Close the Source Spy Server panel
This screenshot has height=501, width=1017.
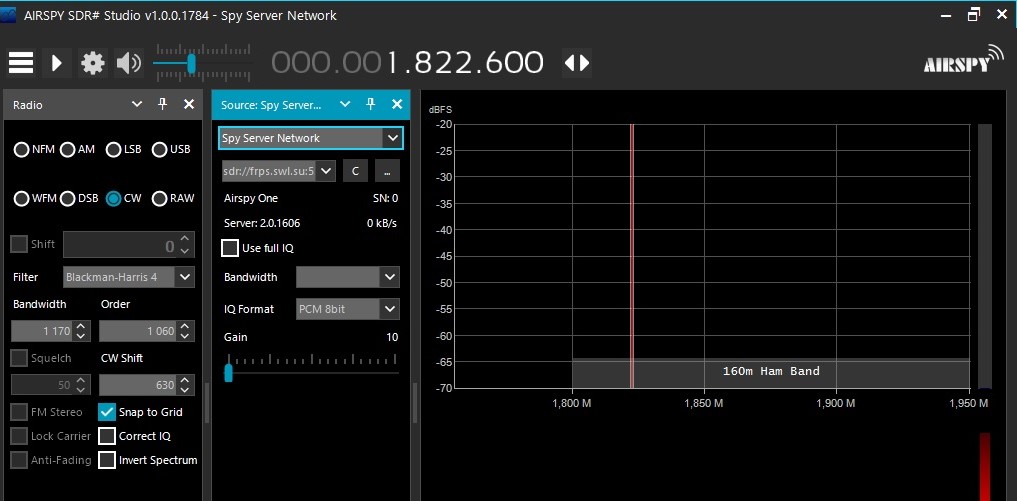click(396, 104)
